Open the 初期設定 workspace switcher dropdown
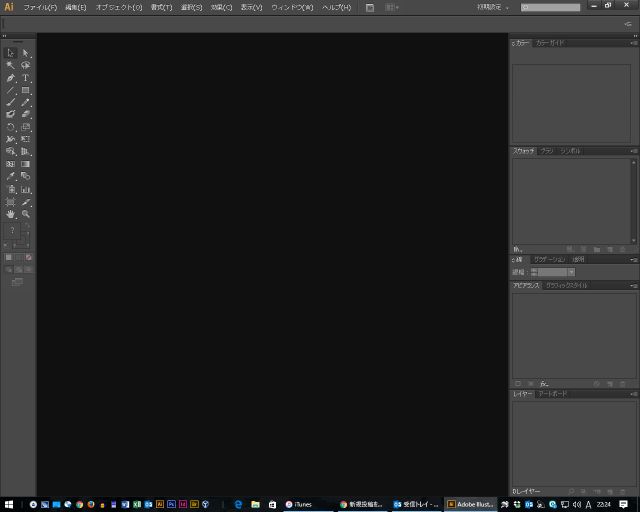Screen dimensions: 640x512 coord(493,7)
